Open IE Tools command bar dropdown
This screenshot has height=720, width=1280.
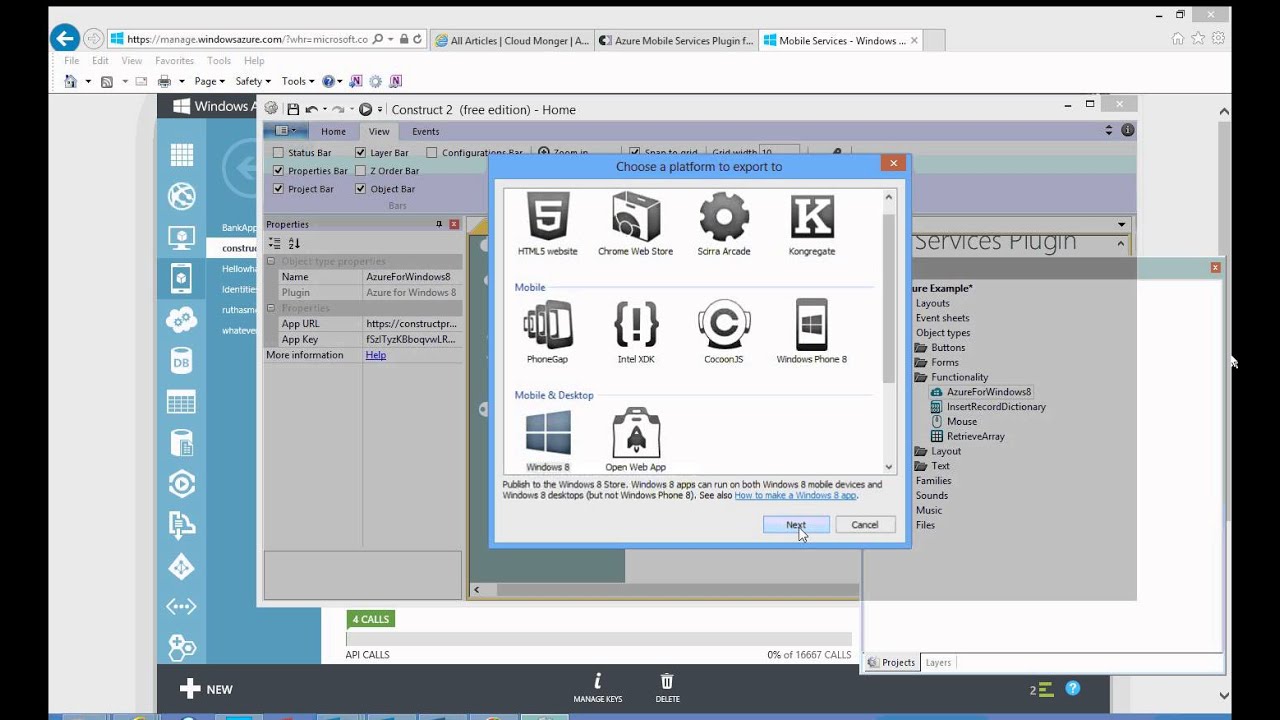[x=298, y=81]
